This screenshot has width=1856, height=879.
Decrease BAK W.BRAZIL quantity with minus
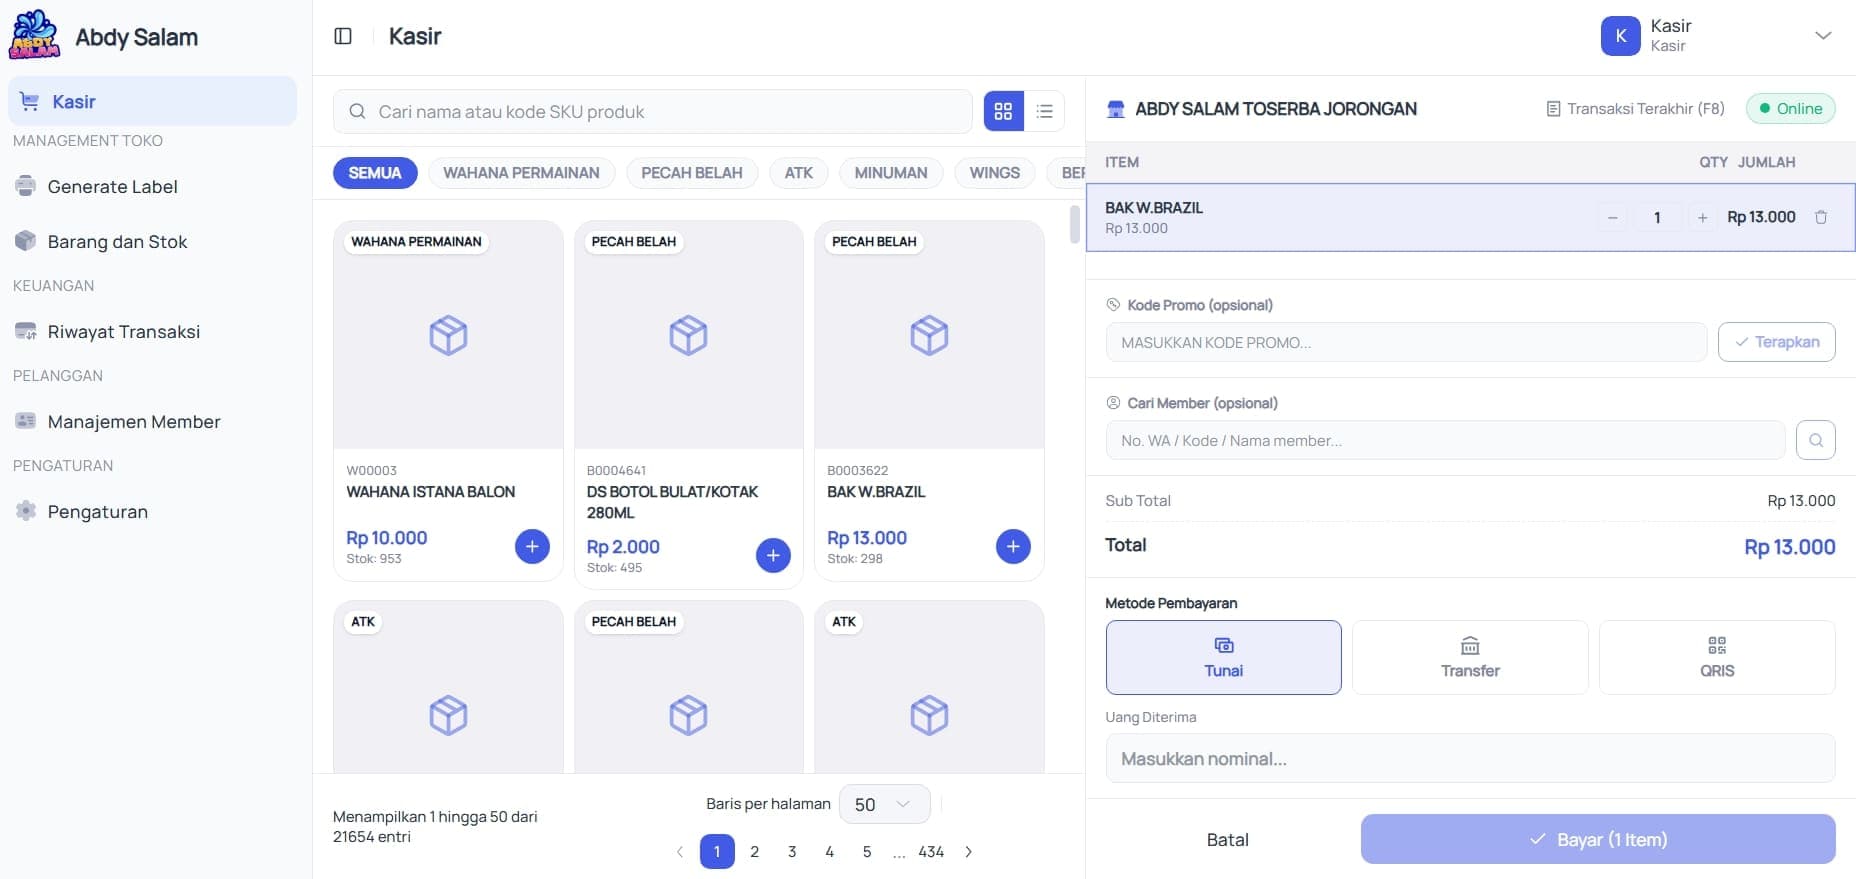coord(1612,217)
